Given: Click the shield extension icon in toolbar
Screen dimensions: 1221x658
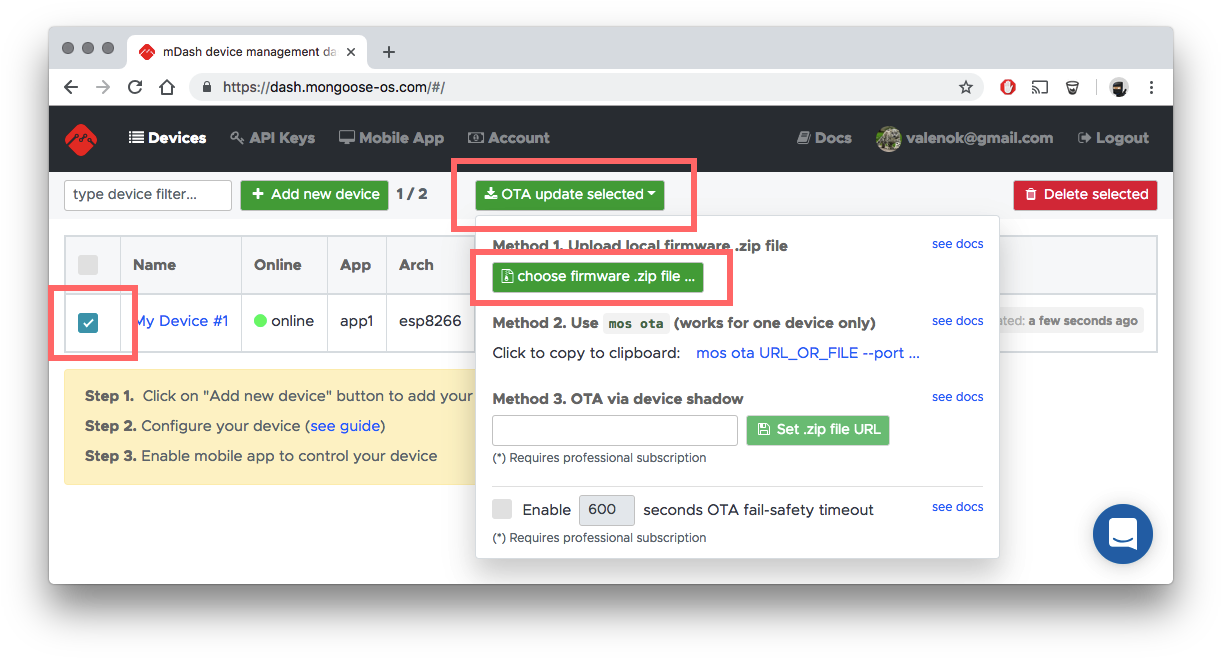Looking at the screenshot, I should tap(1072, 87).
